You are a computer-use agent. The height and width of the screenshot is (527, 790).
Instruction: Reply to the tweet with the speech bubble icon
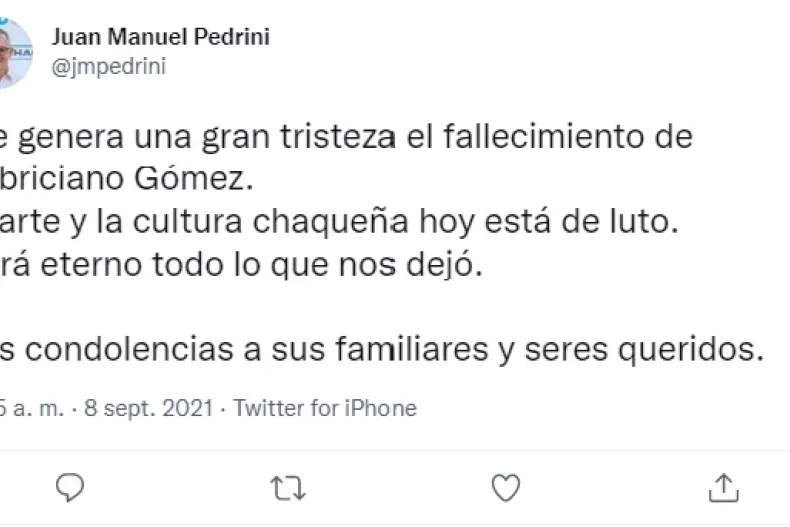tap(69, 487)
